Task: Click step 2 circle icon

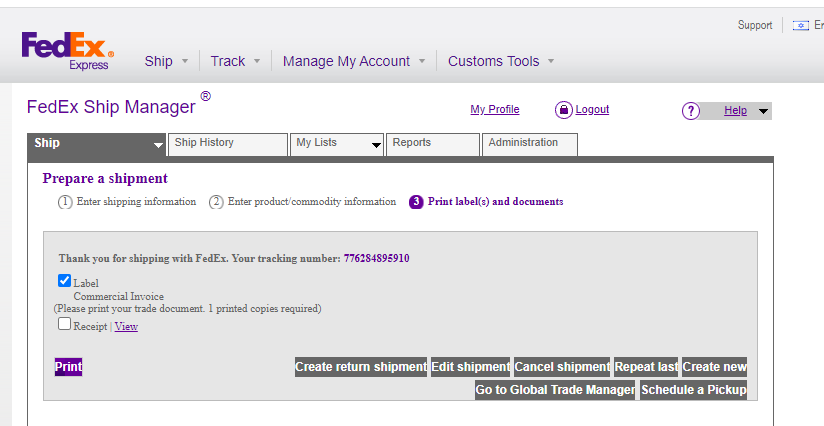Action: 216,202
